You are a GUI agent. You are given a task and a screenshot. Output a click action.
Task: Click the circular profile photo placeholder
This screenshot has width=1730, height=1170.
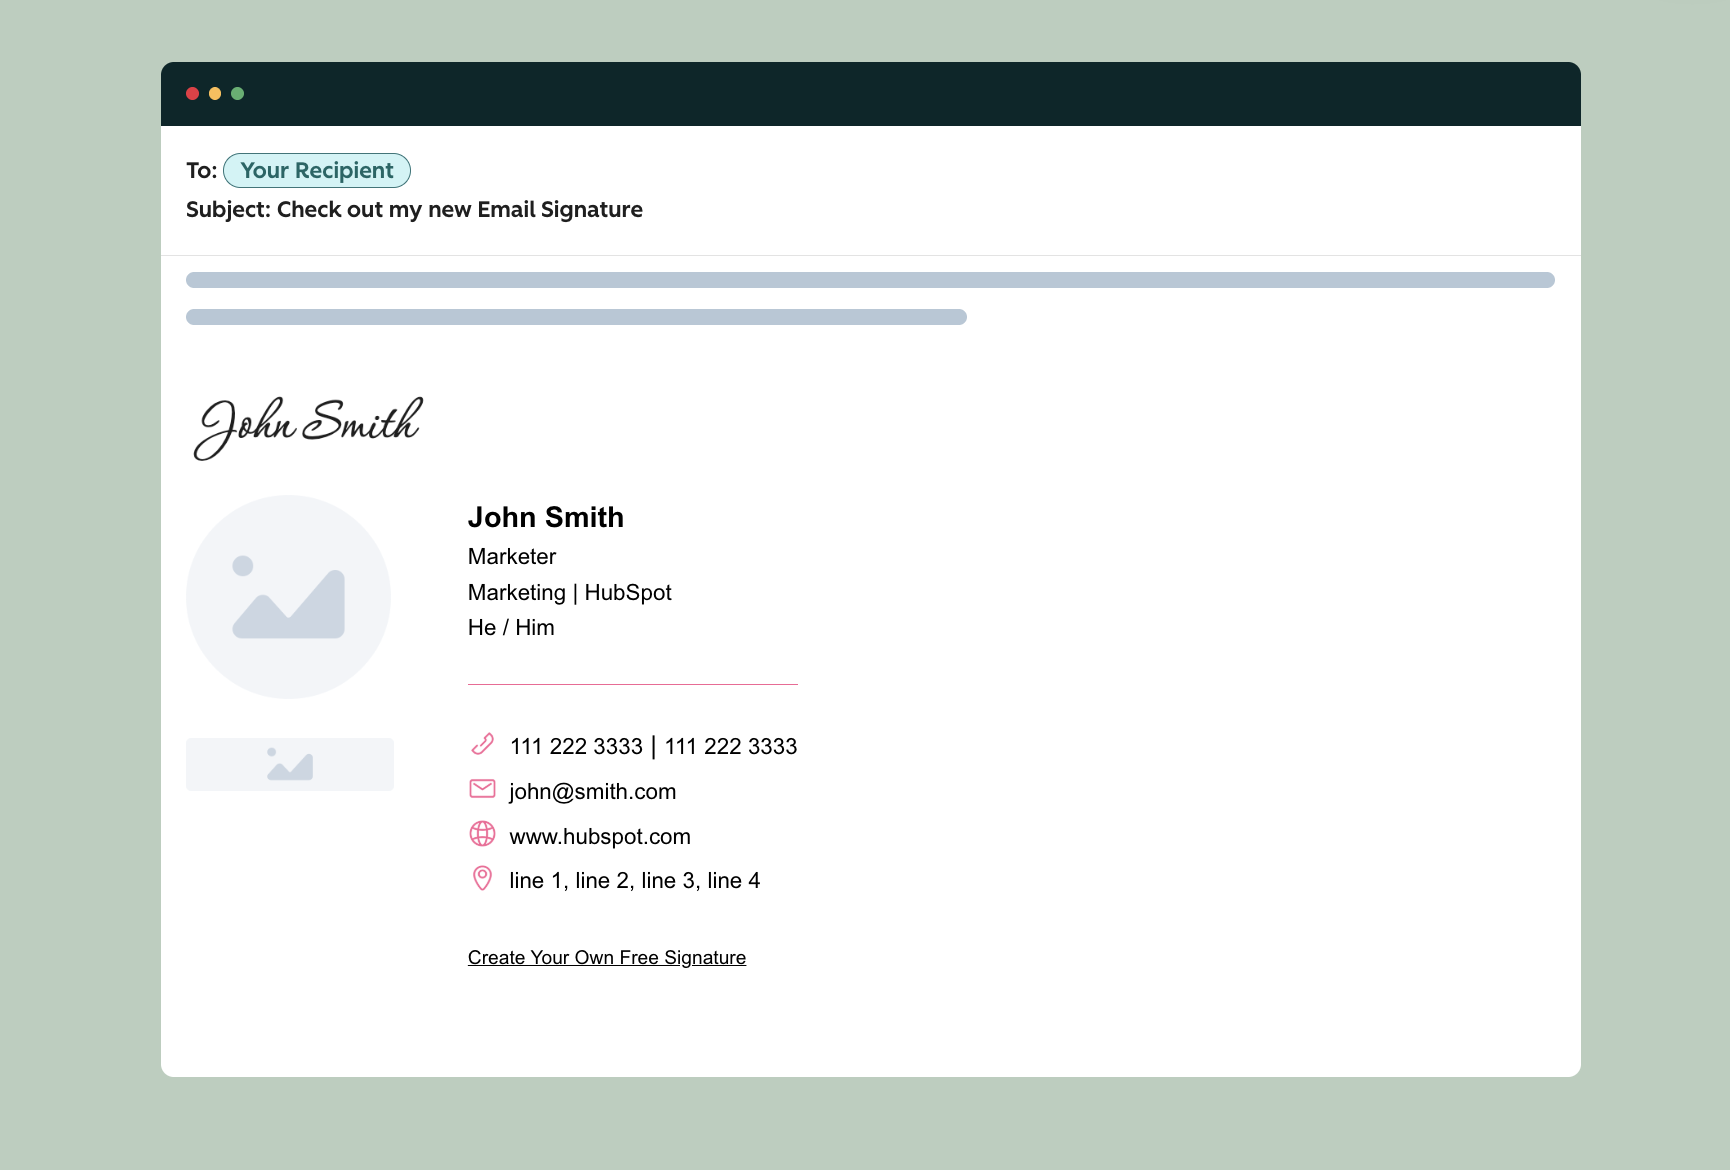point(288,597)
